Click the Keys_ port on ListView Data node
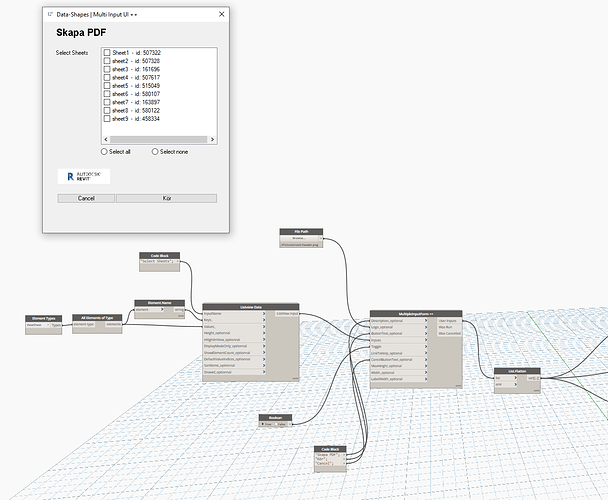This screenshot has width=608, height=500. [234, 320]
